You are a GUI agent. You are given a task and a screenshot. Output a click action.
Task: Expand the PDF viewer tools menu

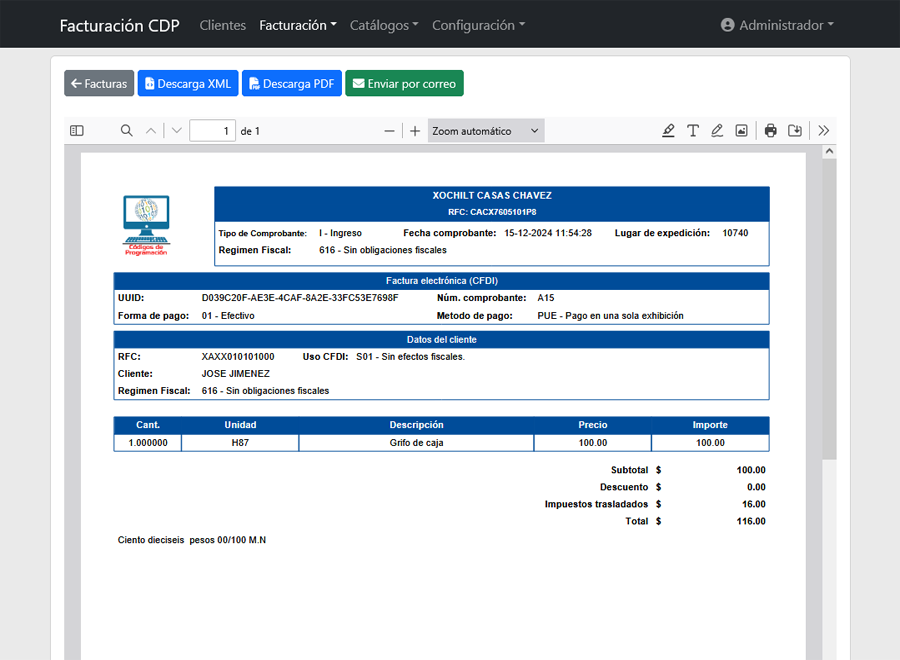click(824, 131)
